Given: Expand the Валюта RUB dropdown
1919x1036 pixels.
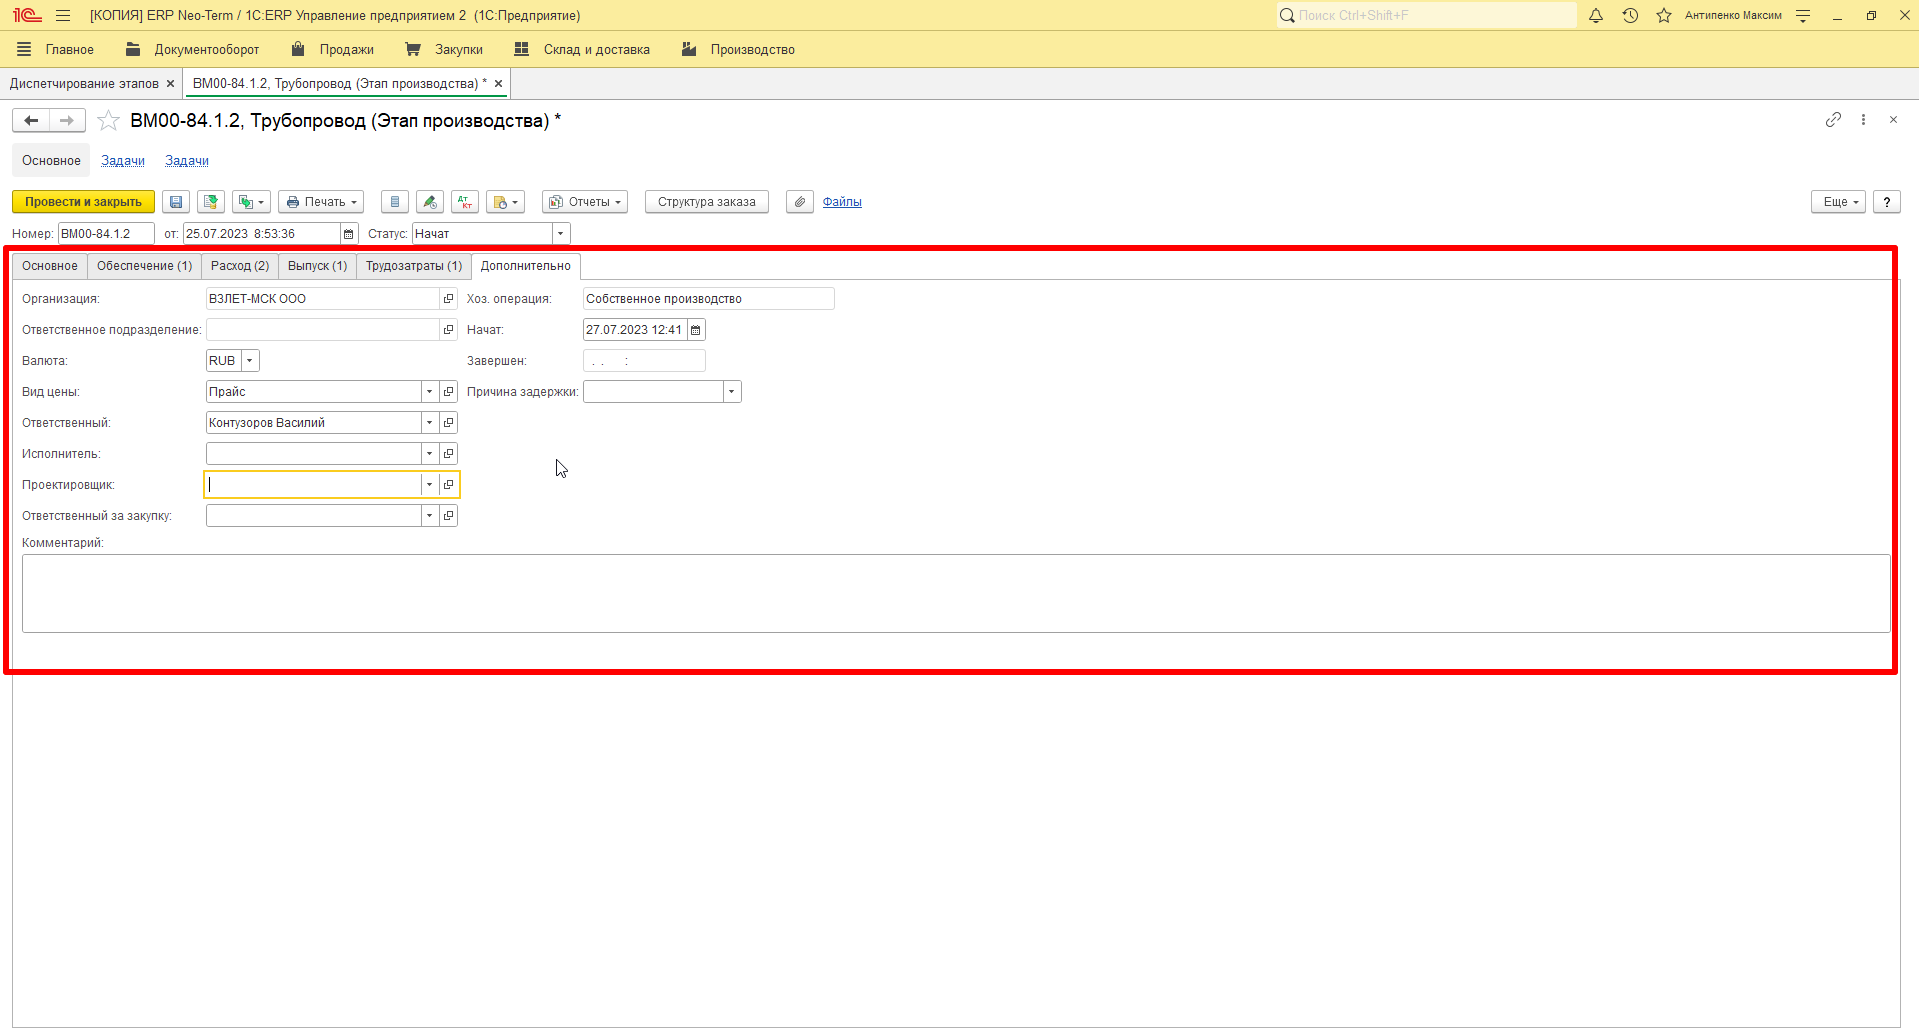Looking at the screenshot, I should pyautogui.click(x=250, y=361).
